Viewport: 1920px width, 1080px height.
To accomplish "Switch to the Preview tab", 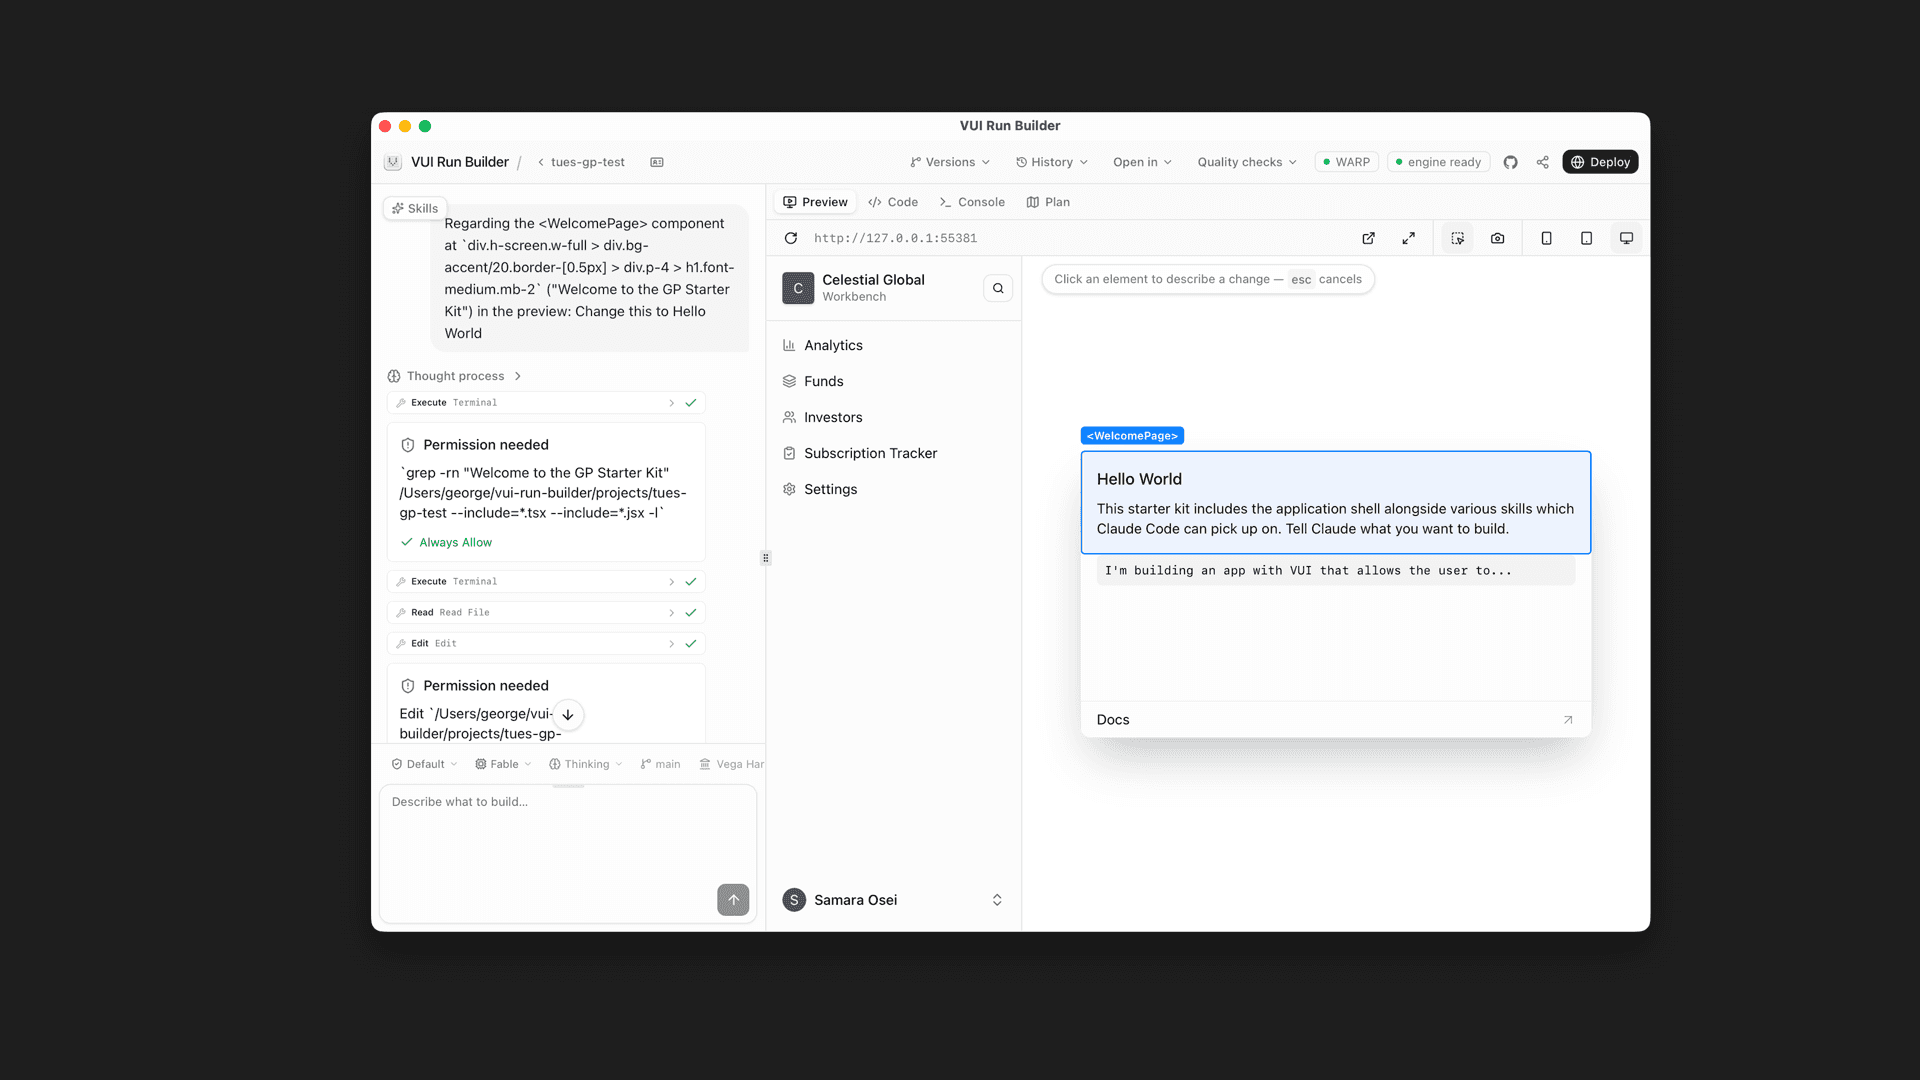I will pyautogui.click(x=815, y=202).
